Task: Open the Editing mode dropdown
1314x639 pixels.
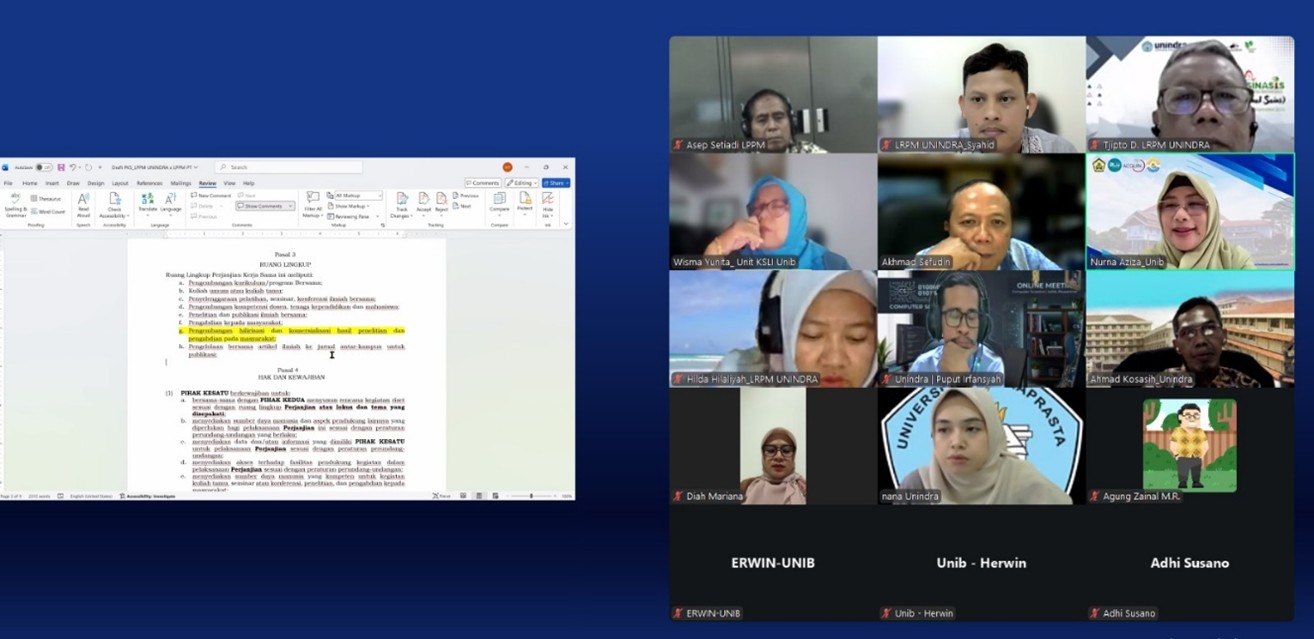Action: [x=522, y=183]
